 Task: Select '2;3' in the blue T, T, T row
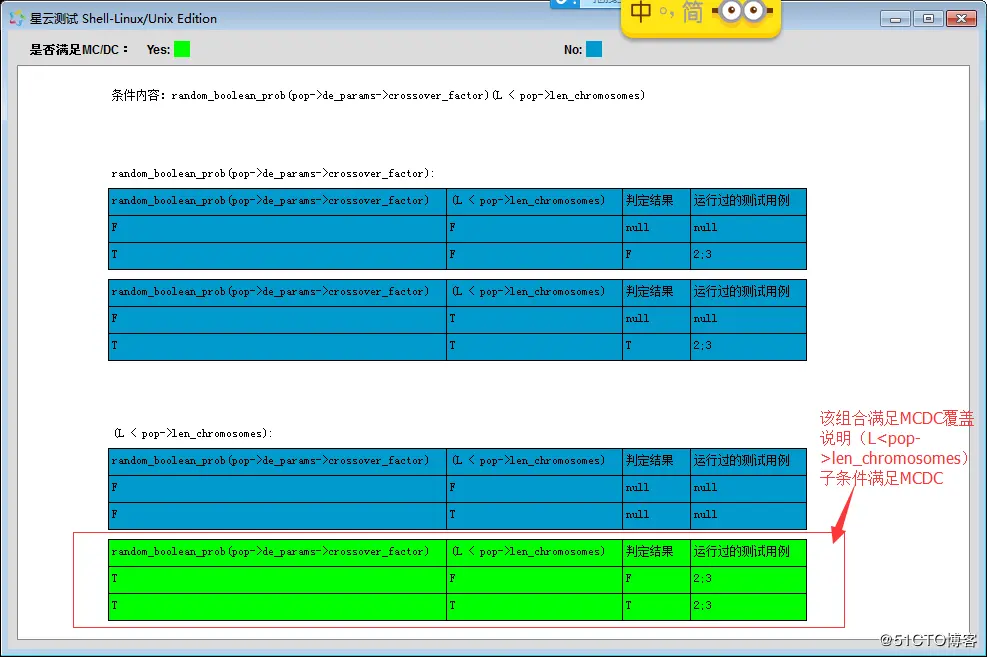point(702,345)
